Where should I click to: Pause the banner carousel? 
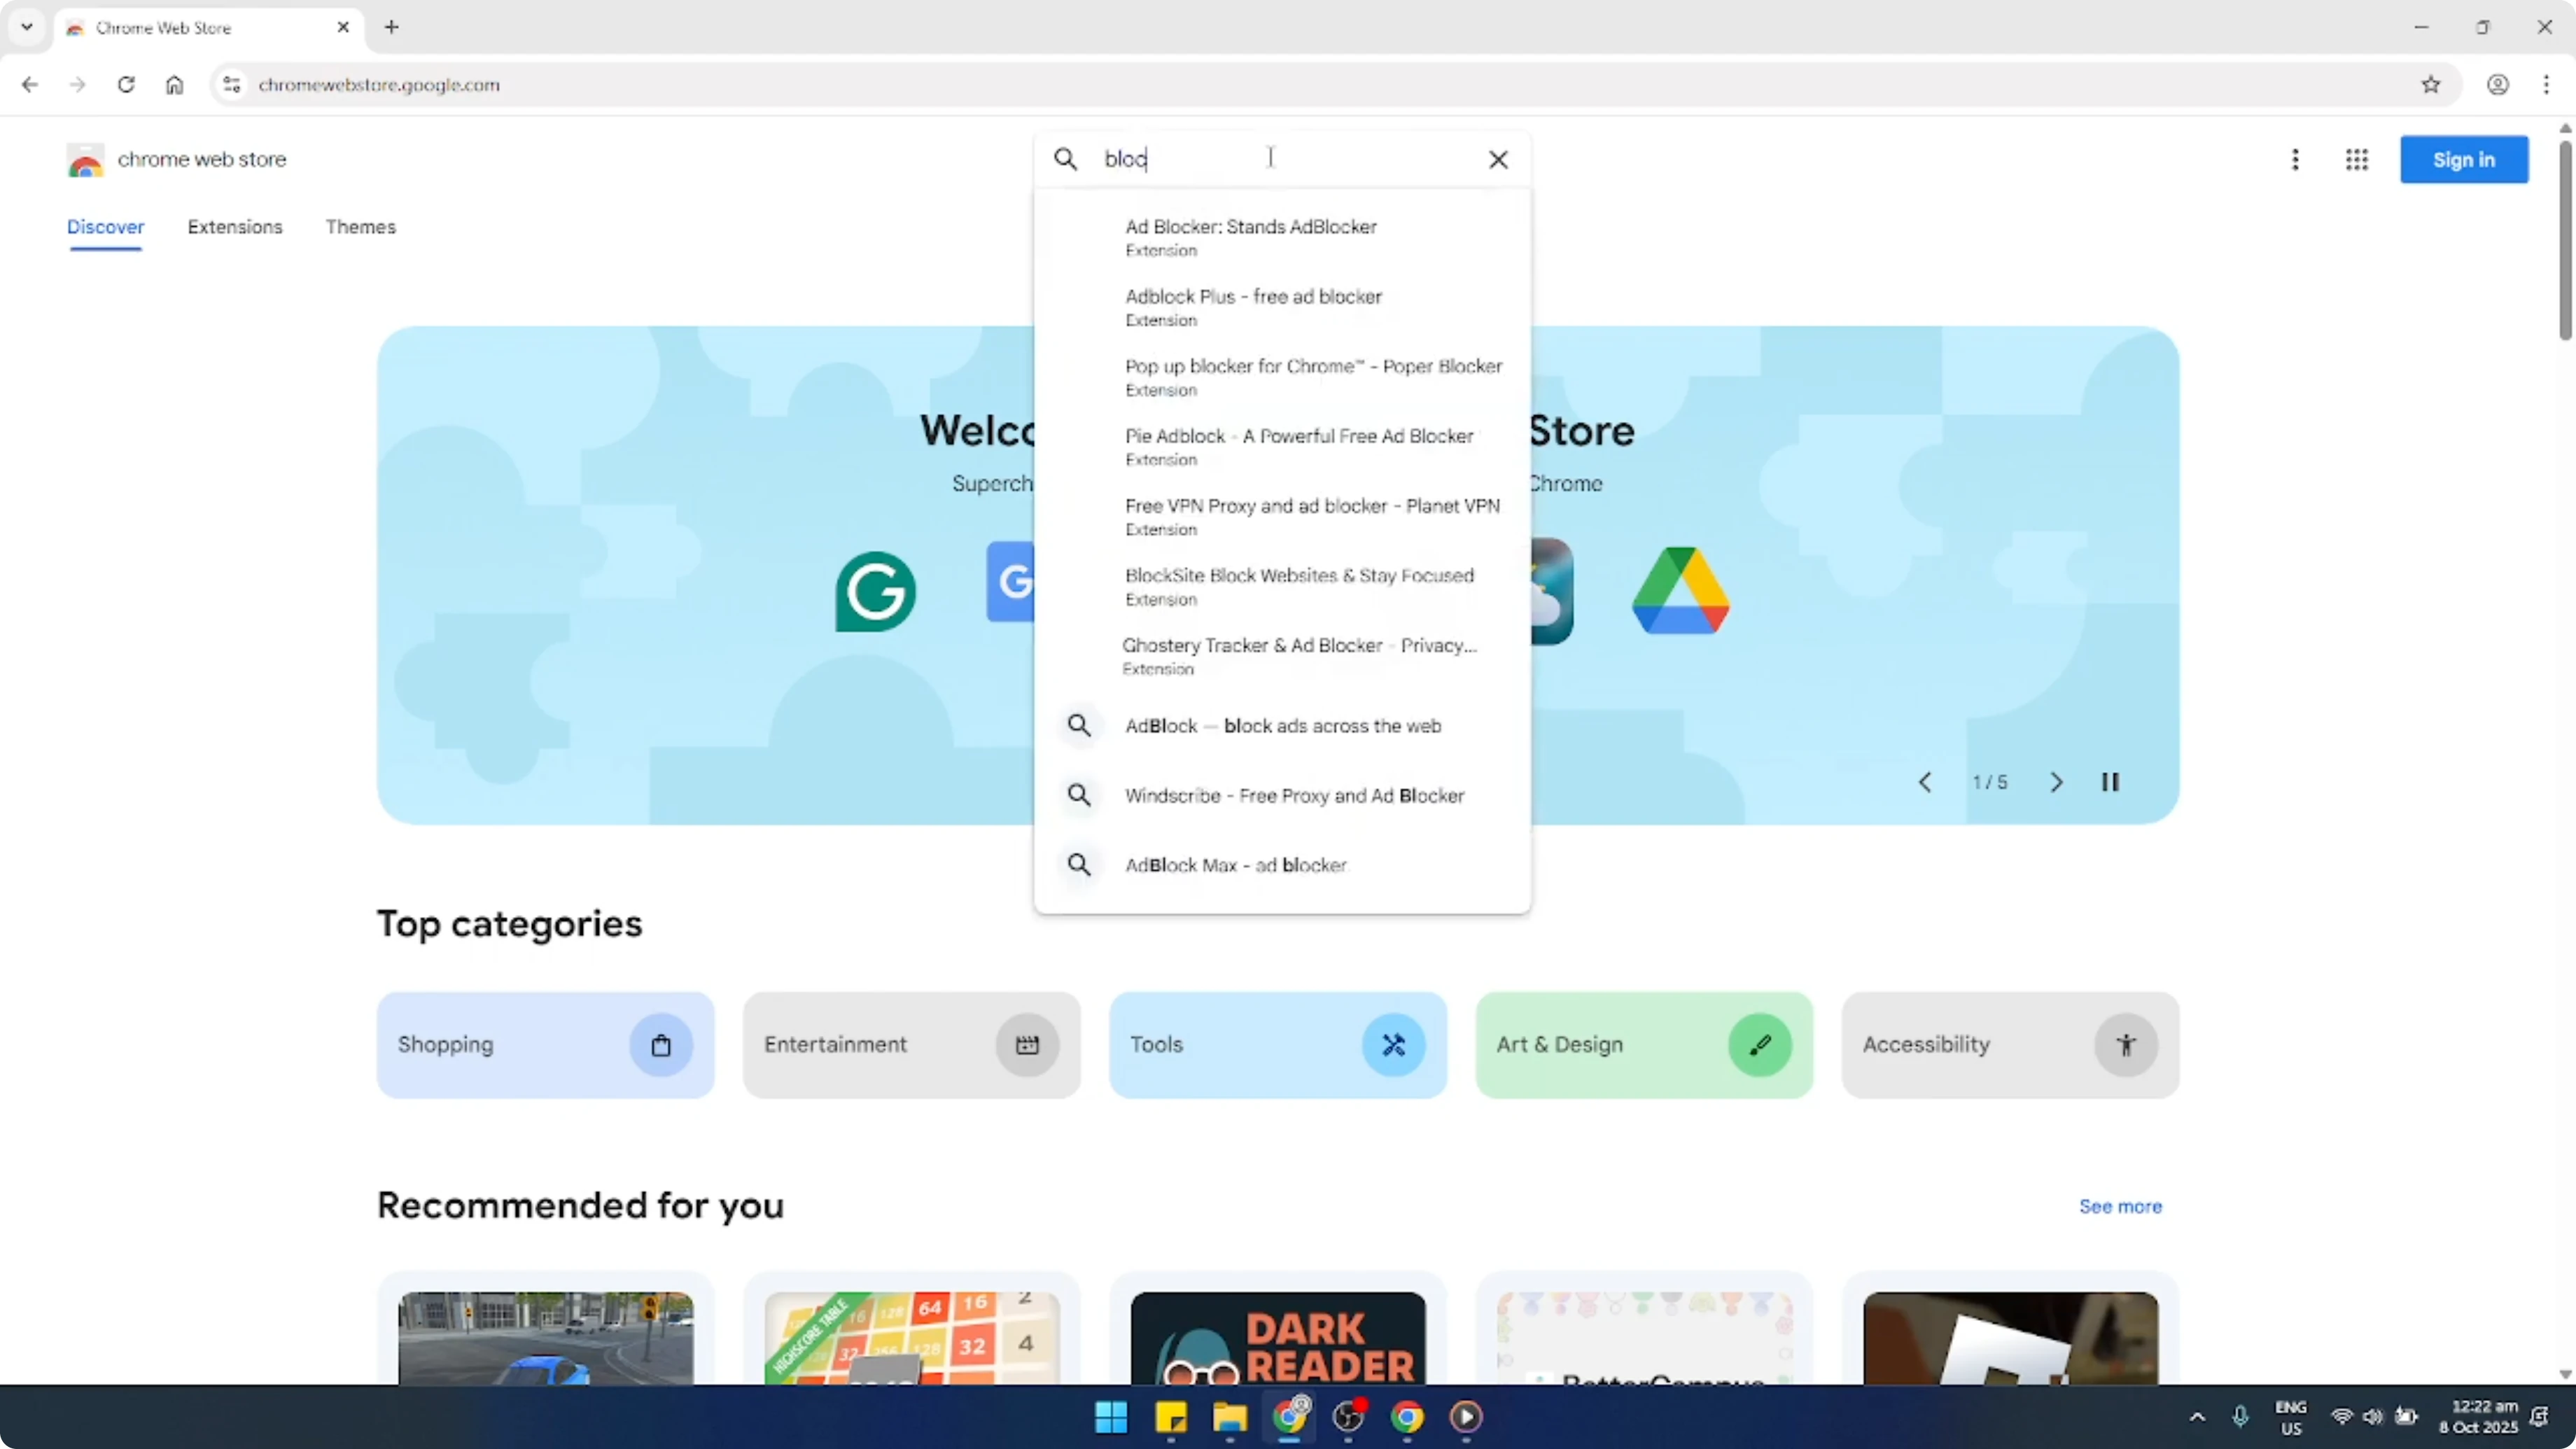2110,782
